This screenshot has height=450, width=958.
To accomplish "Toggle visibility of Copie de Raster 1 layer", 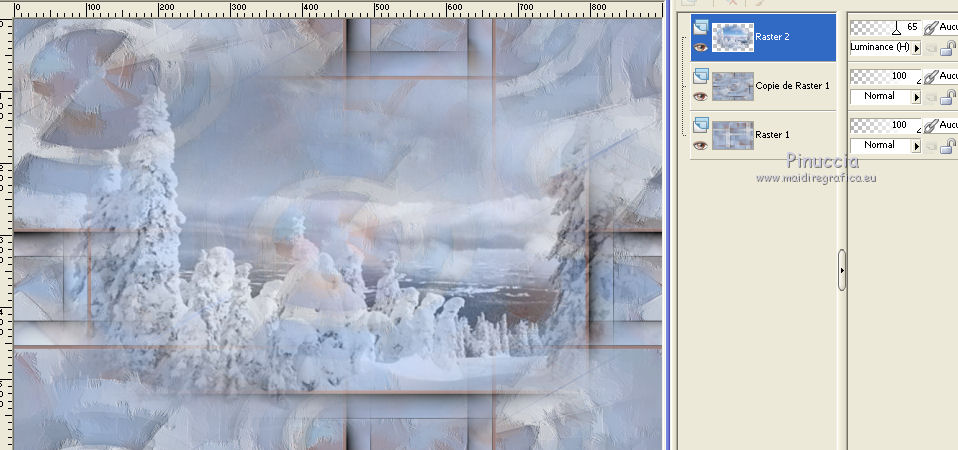I will (x=700, y=96).
